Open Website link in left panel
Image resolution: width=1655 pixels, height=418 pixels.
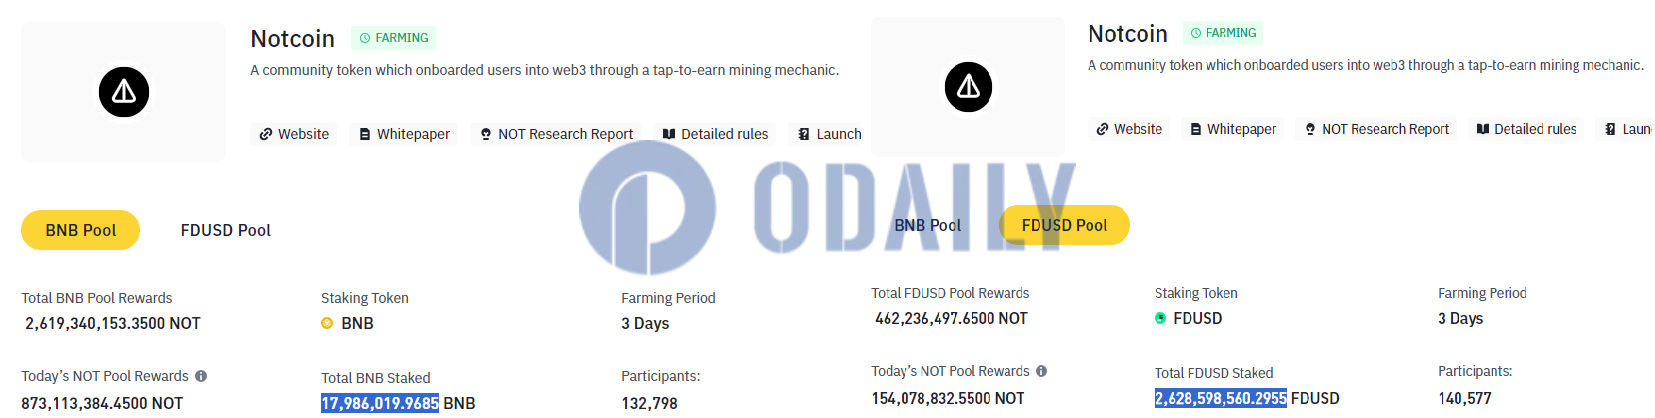[x=294, y=134]
